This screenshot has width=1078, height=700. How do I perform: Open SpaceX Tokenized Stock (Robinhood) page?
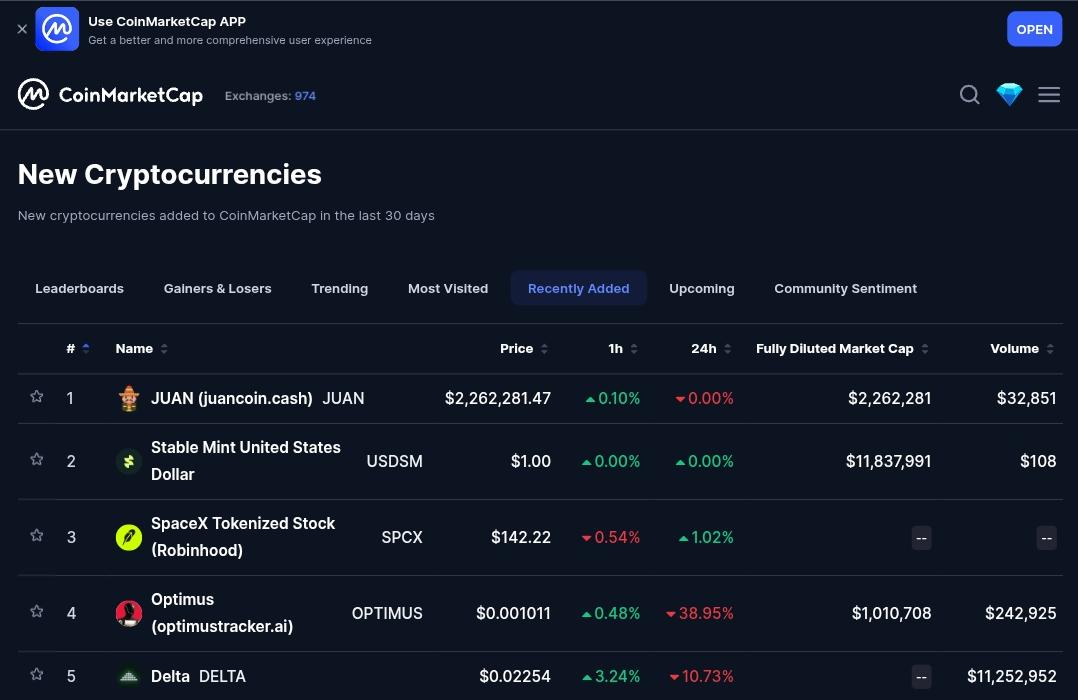coord(243,537)
